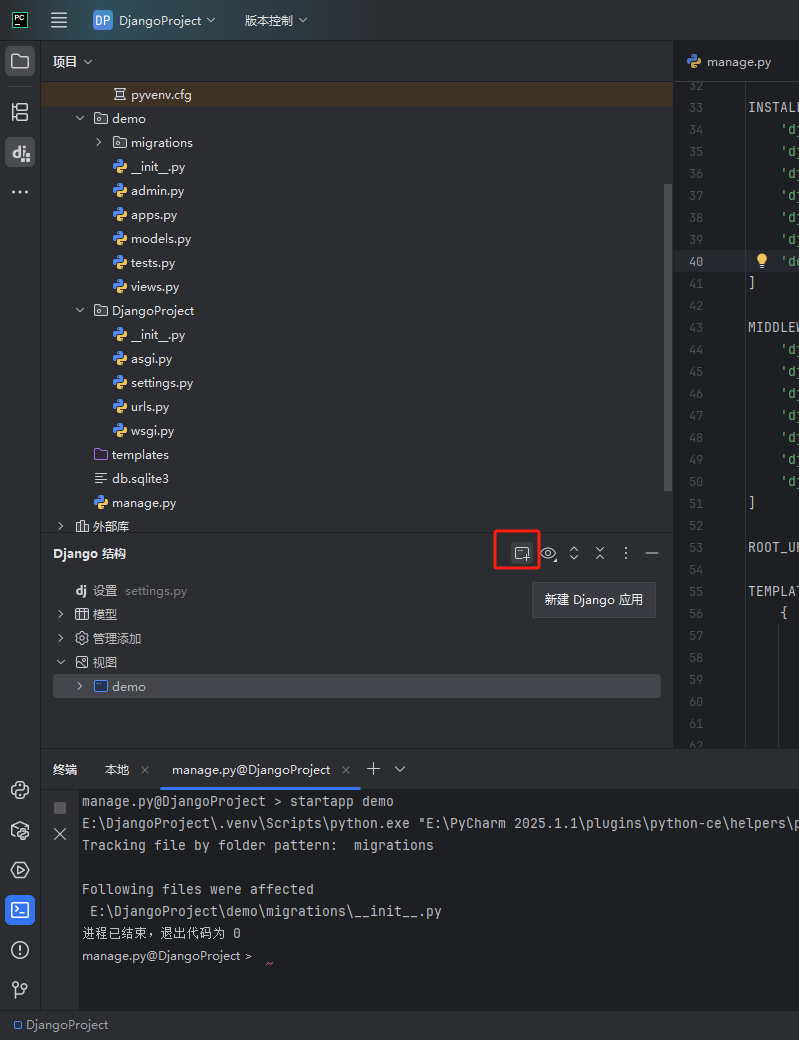
Task: Expand the 管理添加 node
Action: [61, 638]
